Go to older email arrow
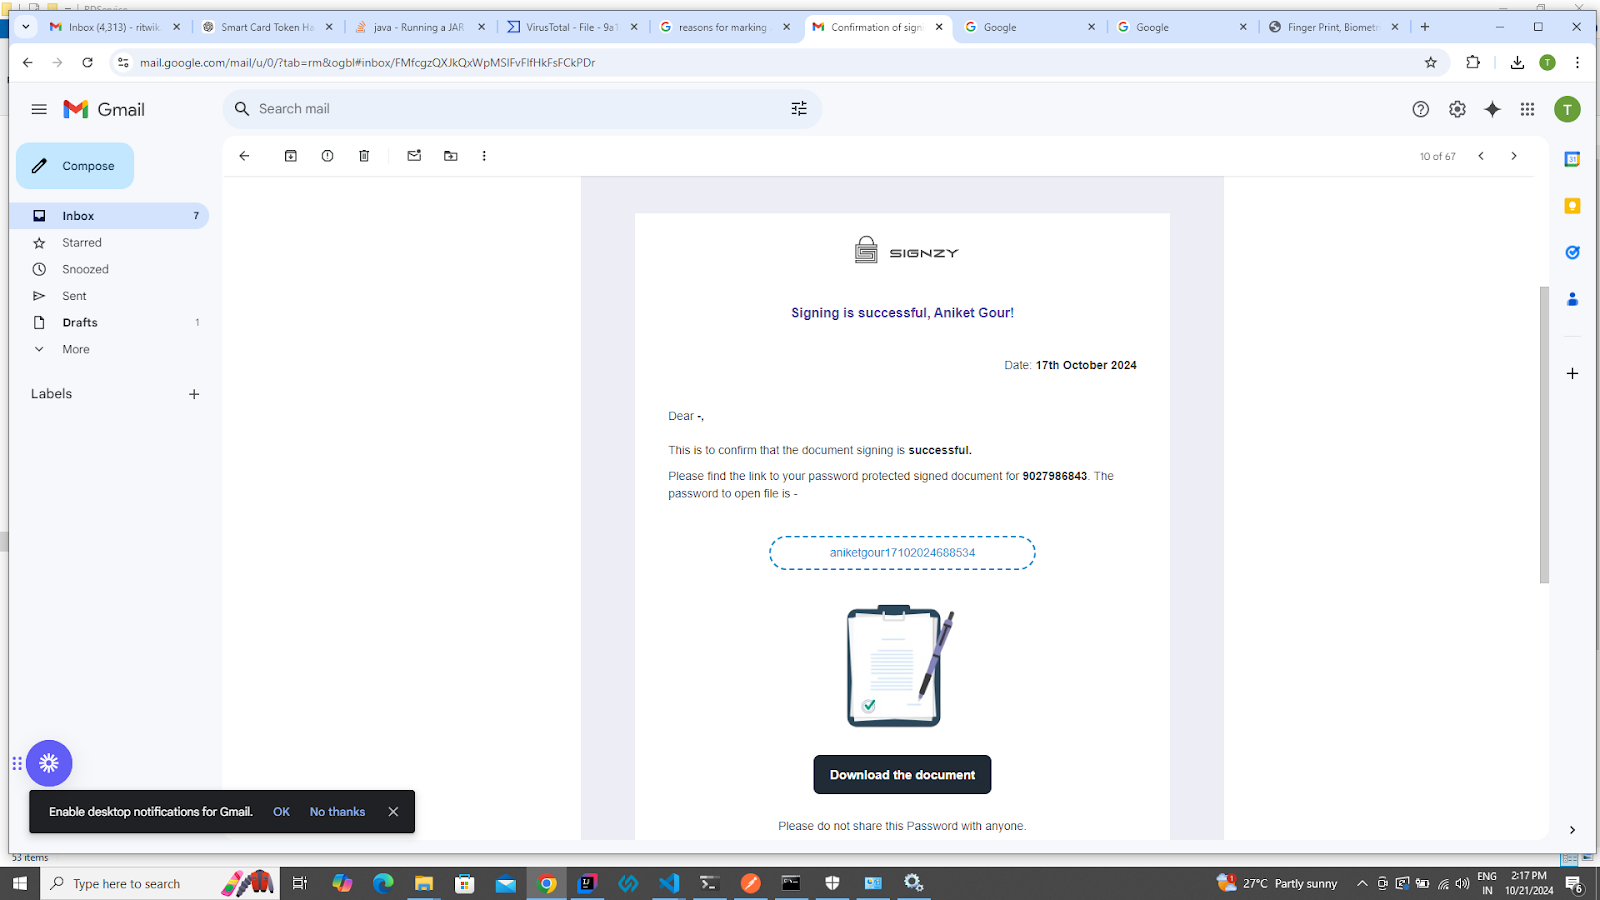The height and width of the screenshot is (900, 1600). click(x=1514, y=156)
